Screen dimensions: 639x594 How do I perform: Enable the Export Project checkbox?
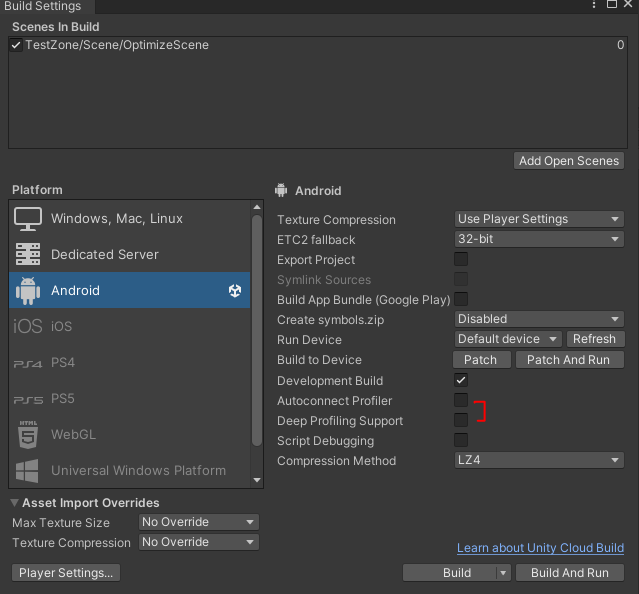pos(461,259)
